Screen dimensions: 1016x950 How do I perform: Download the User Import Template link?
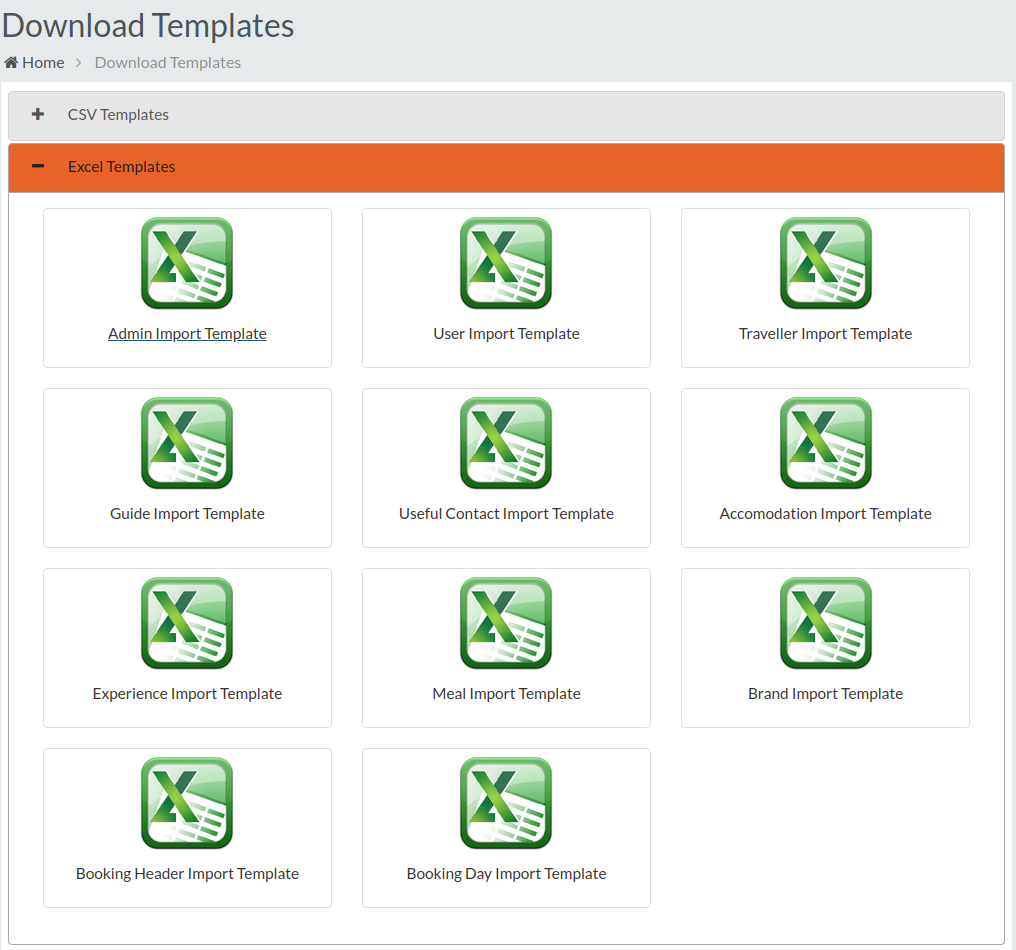coord(506,334)
